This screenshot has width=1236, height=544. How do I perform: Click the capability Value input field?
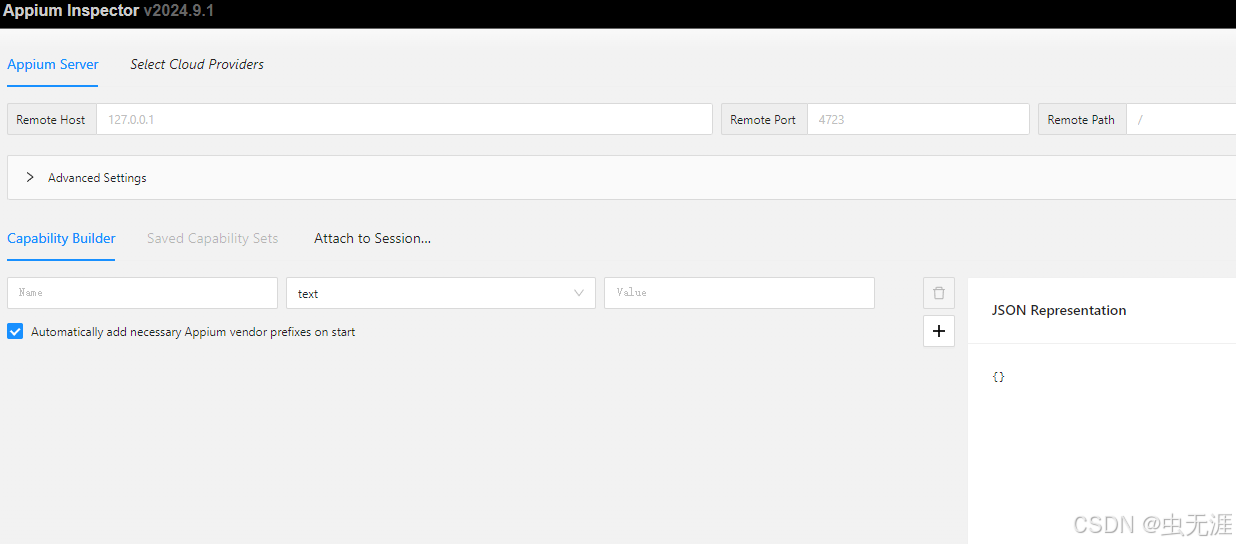739,293
